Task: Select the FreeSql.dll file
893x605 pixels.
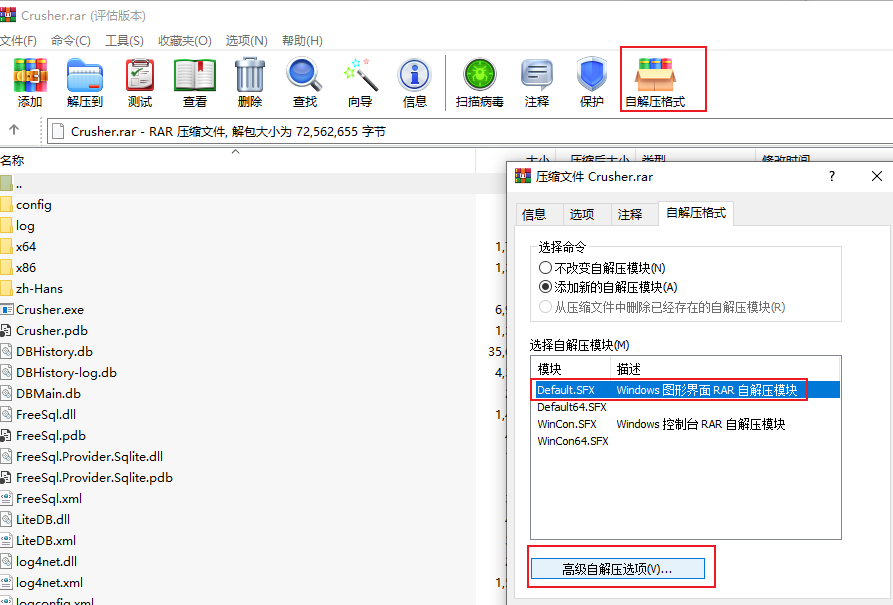Action: (x=46, y=415)
